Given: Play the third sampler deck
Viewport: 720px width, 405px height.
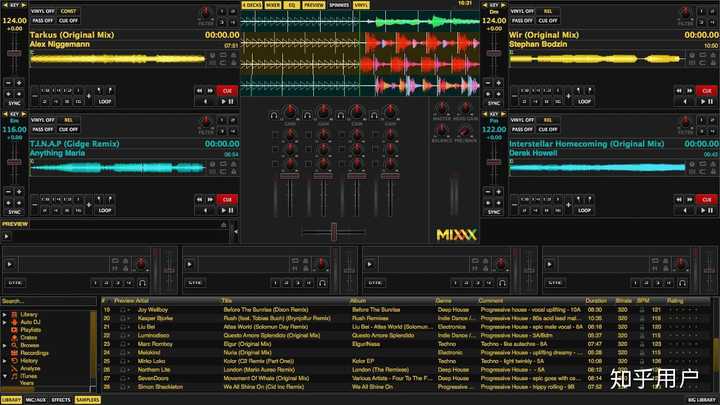Looking at the screenshot, I should coord(370,264).
